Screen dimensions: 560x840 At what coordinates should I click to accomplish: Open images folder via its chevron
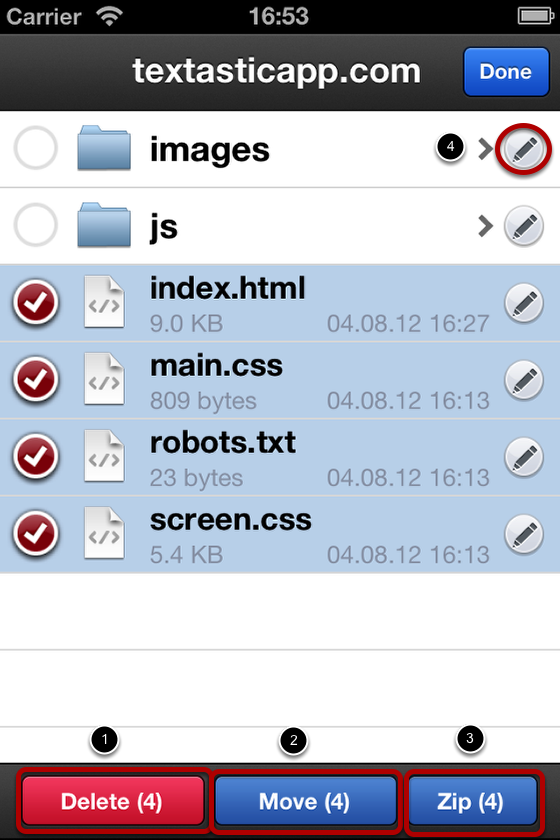point(486,149)
